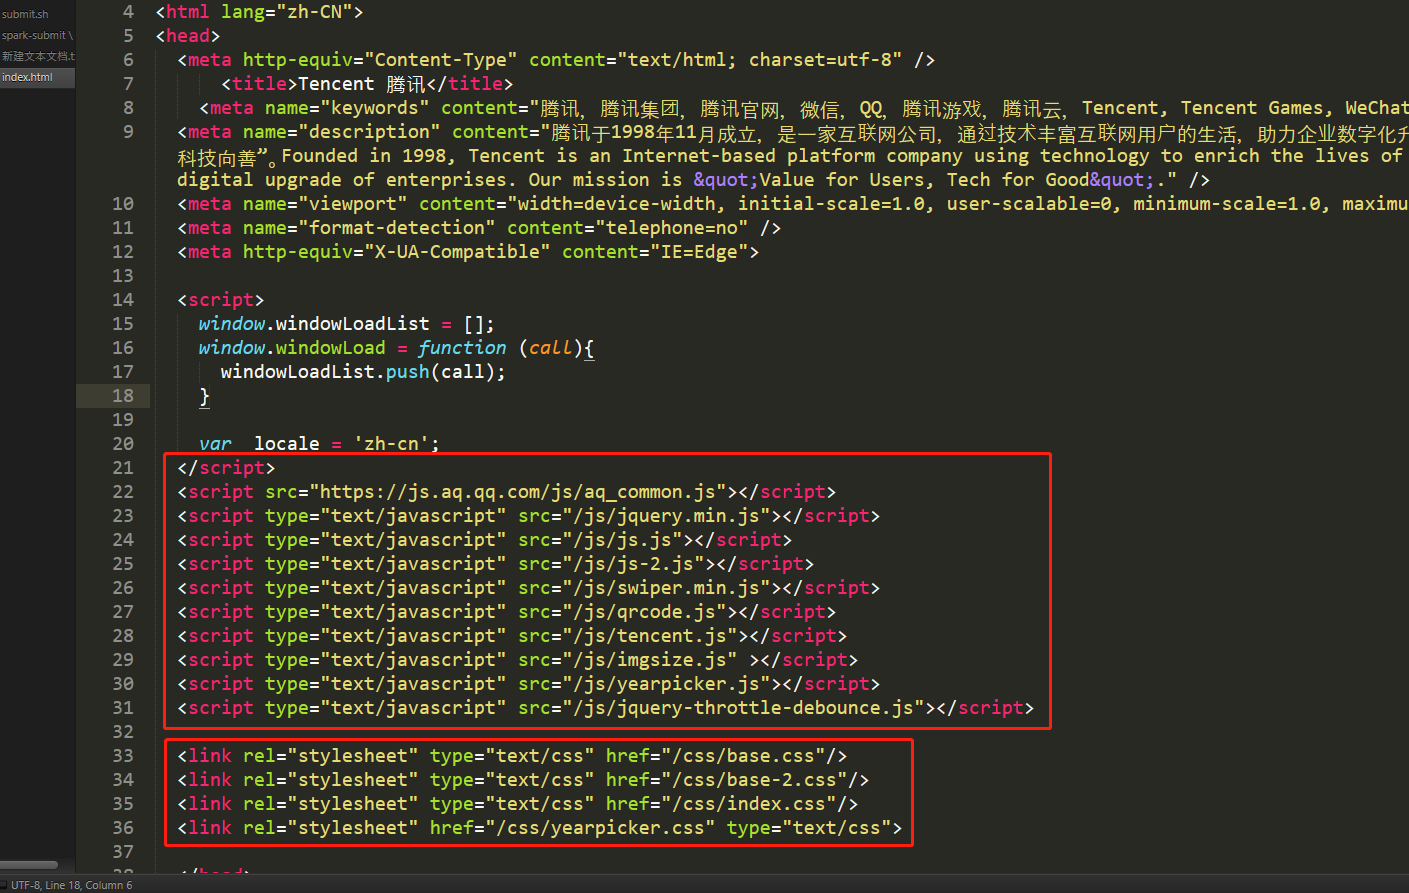Click the closing brace on line 18
The height and width of the screenshot is (893, 1409).
point(204,396)
